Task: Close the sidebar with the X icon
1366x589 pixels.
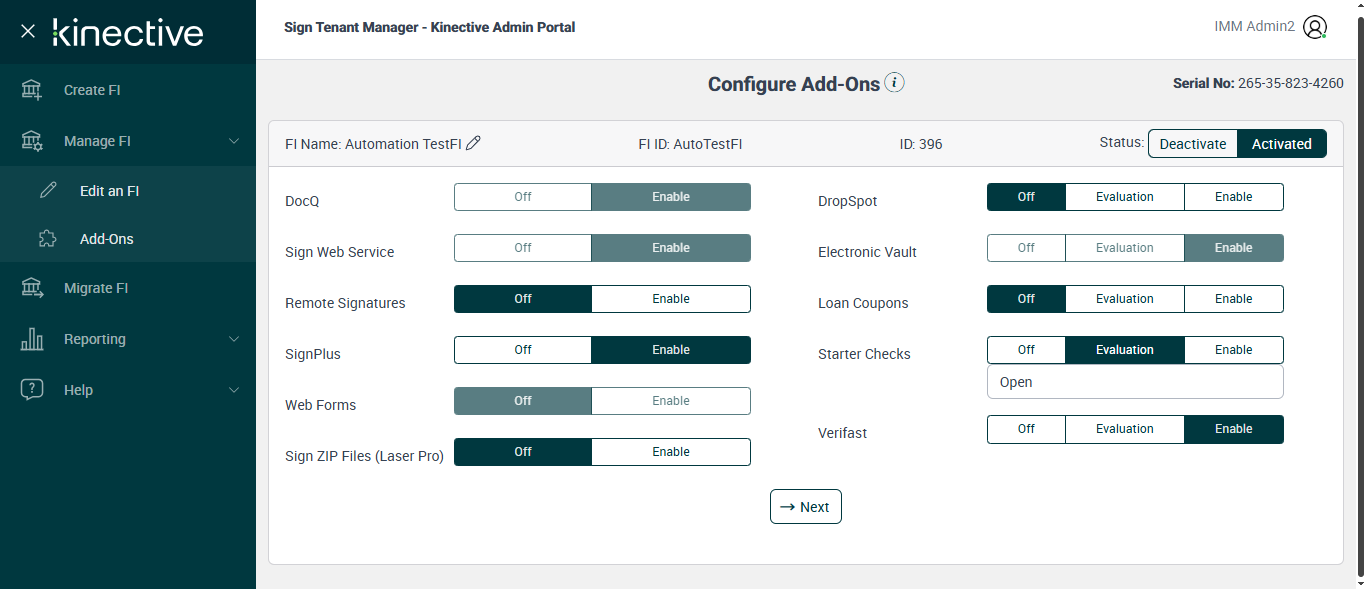Action: (28, 32)
